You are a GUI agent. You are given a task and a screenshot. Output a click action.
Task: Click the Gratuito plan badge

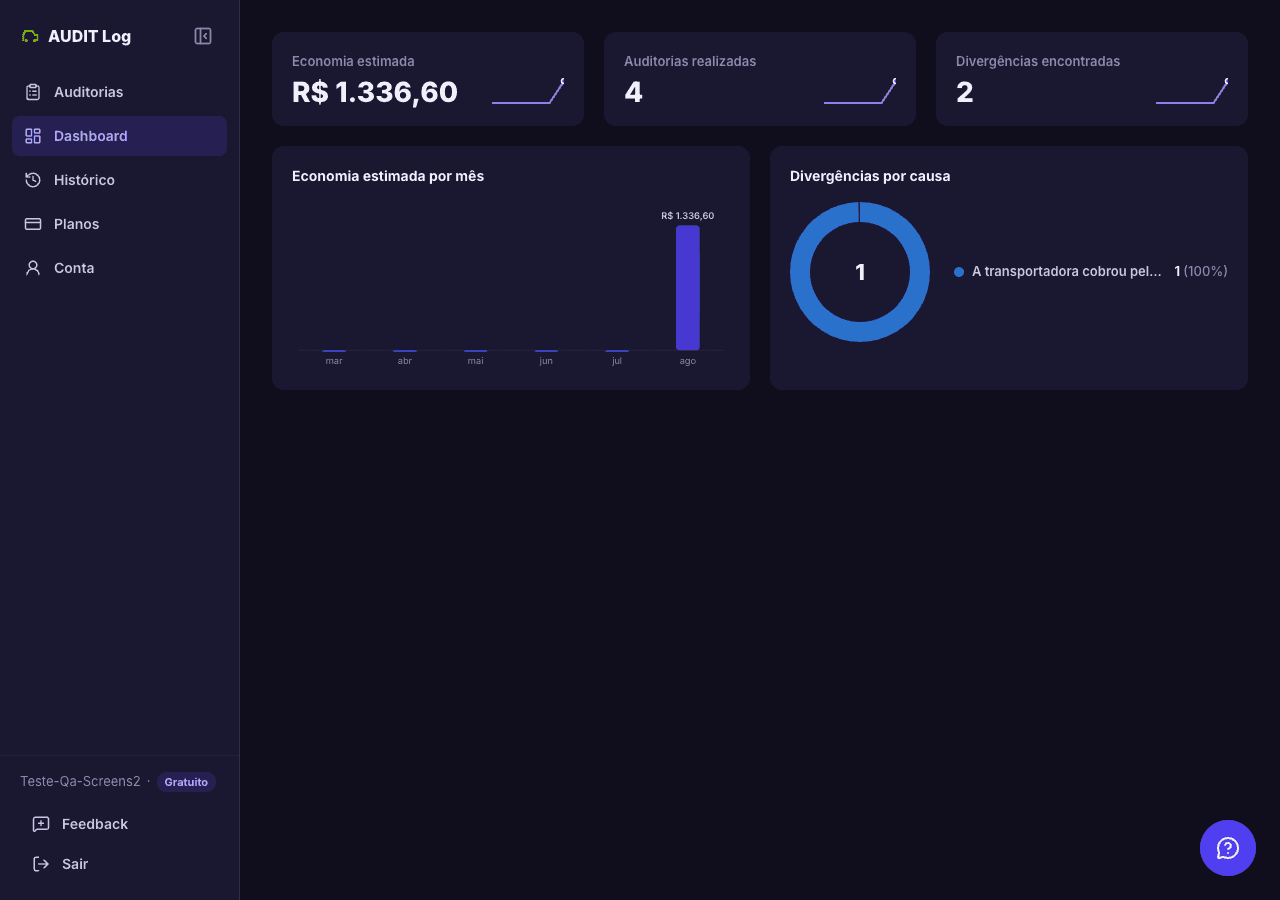(186, 782)
